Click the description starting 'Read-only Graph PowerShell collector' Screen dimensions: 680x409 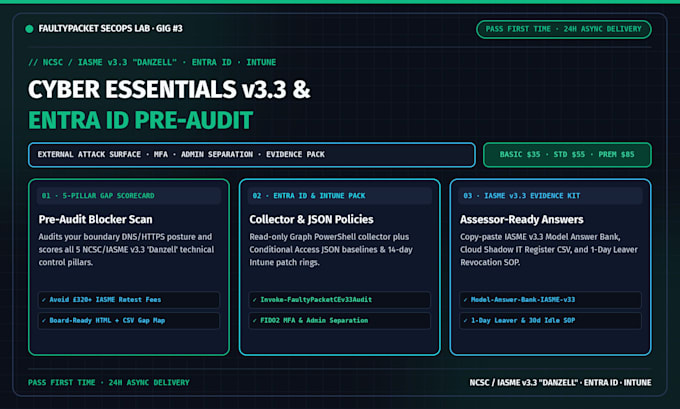click(x=331, y=249)
